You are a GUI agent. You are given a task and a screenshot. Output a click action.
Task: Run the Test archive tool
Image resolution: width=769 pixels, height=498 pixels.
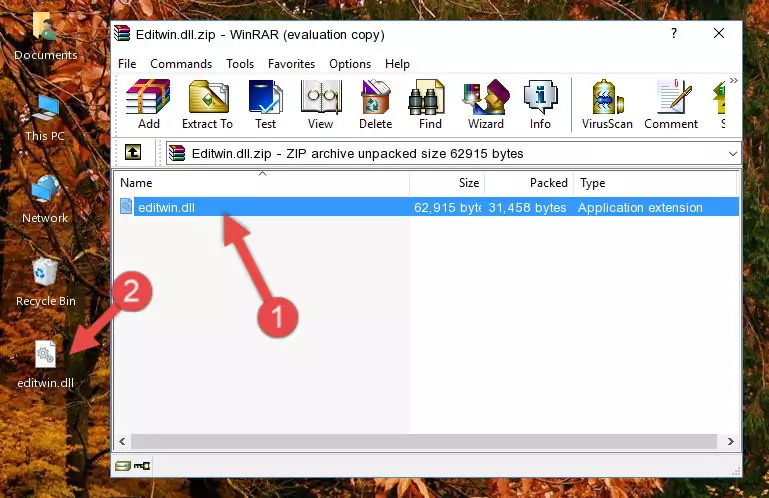pyautogui.click(x=265, y=104)
